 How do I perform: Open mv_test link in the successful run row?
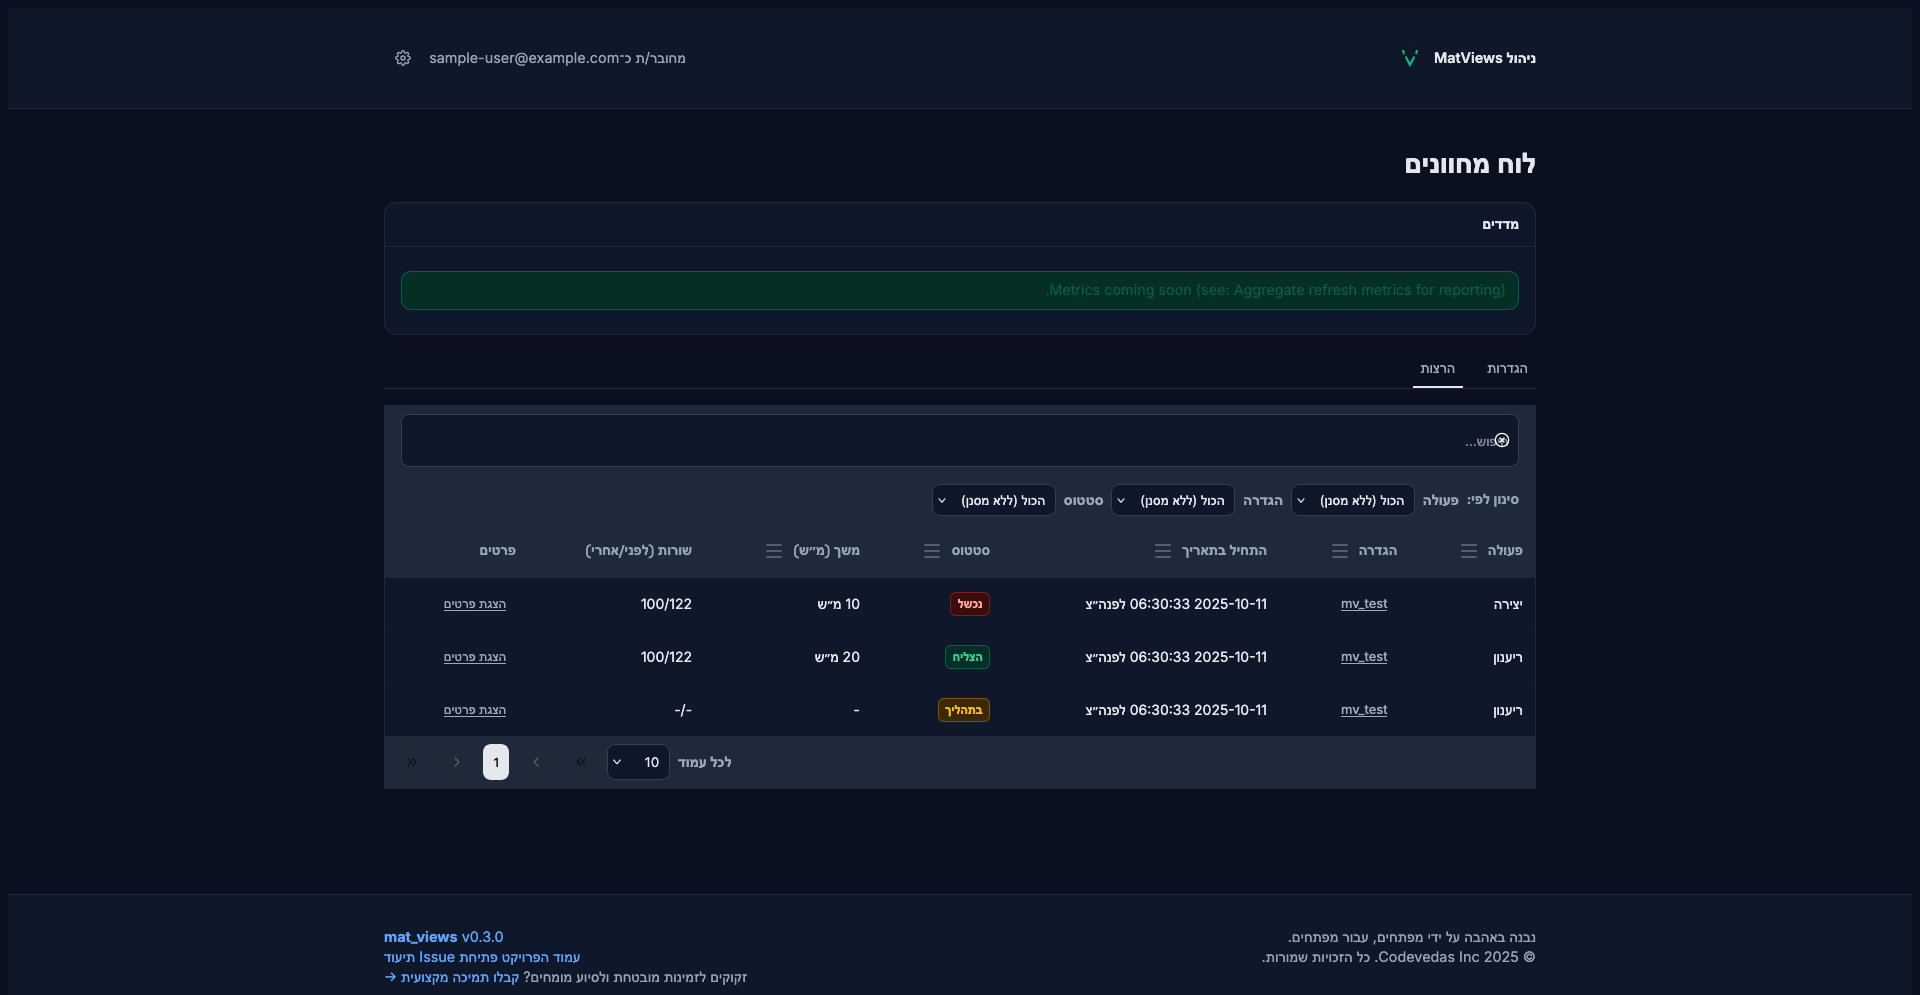pyautogui.click(x=1363, y=657)
